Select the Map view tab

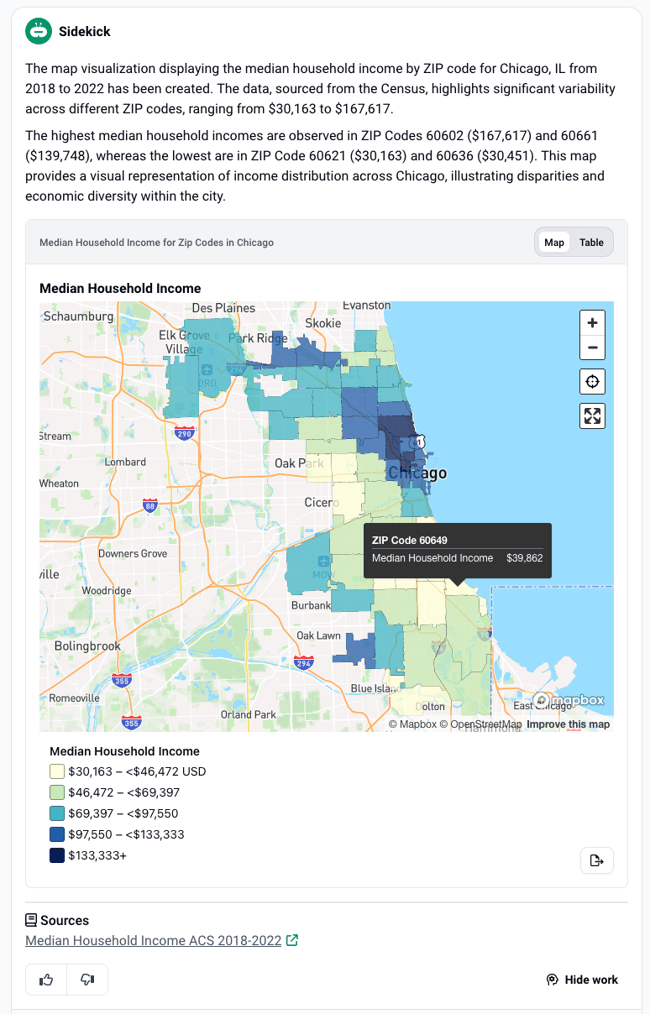click(x=554, y=242)
